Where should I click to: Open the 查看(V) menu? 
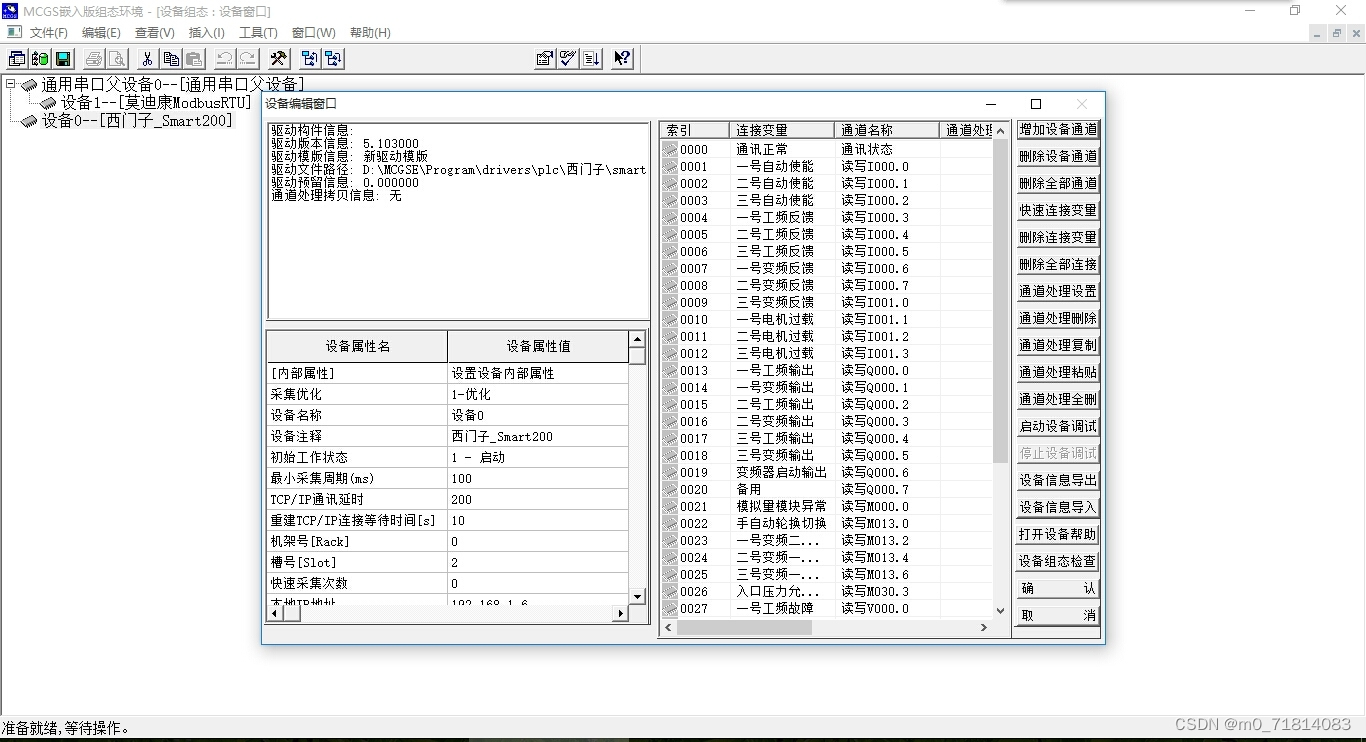click(154, 33)
